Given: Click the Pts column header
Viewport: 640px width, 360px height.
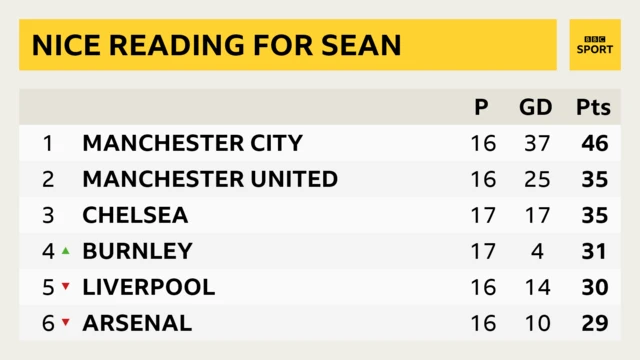Looking at the screenshot, I should pyautogui.click(x=593, y=107).
